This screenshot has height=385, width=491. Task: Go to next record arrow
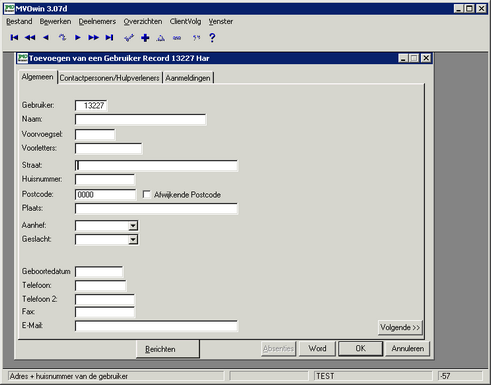[78, 38]
